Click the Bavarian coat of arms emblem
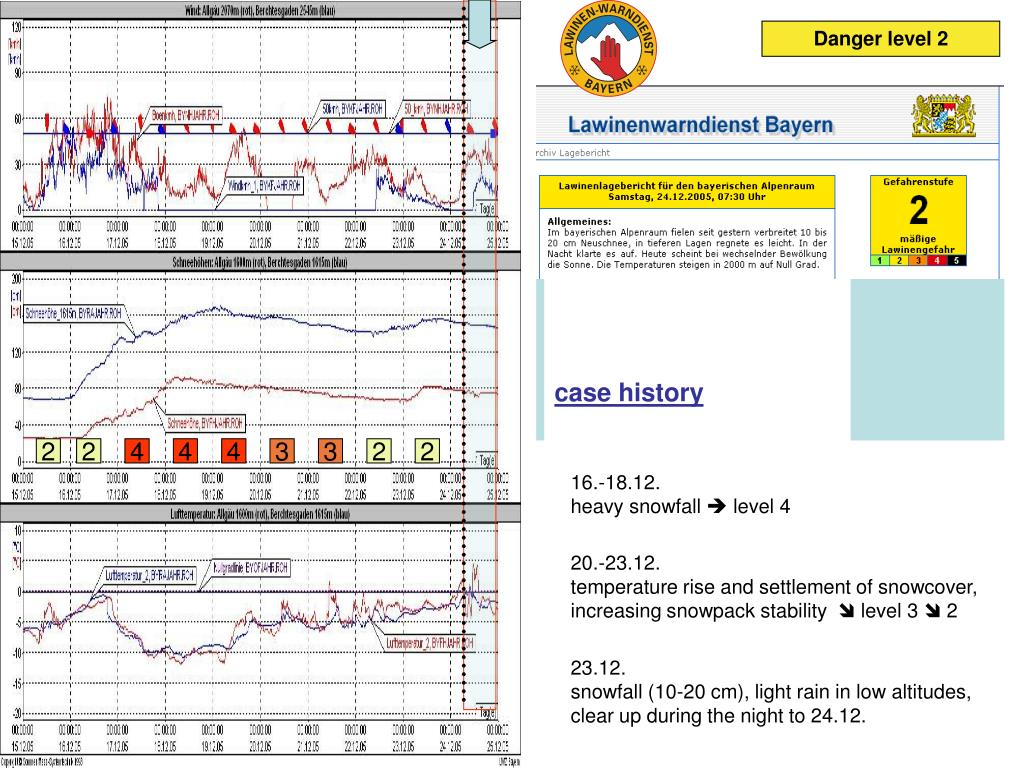 click(943, 115)
